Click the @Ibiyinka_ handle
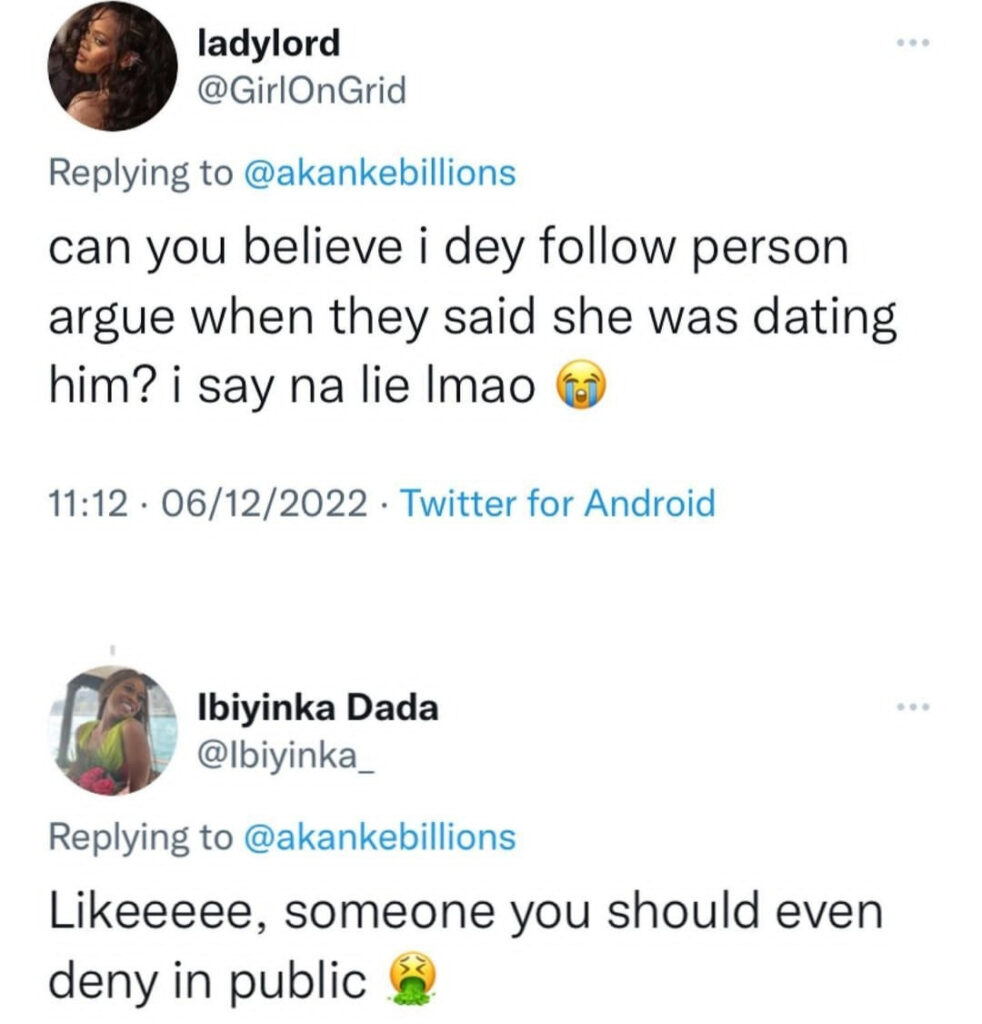982x1024 pixels. pyautogui.click(x=285, y=757)
